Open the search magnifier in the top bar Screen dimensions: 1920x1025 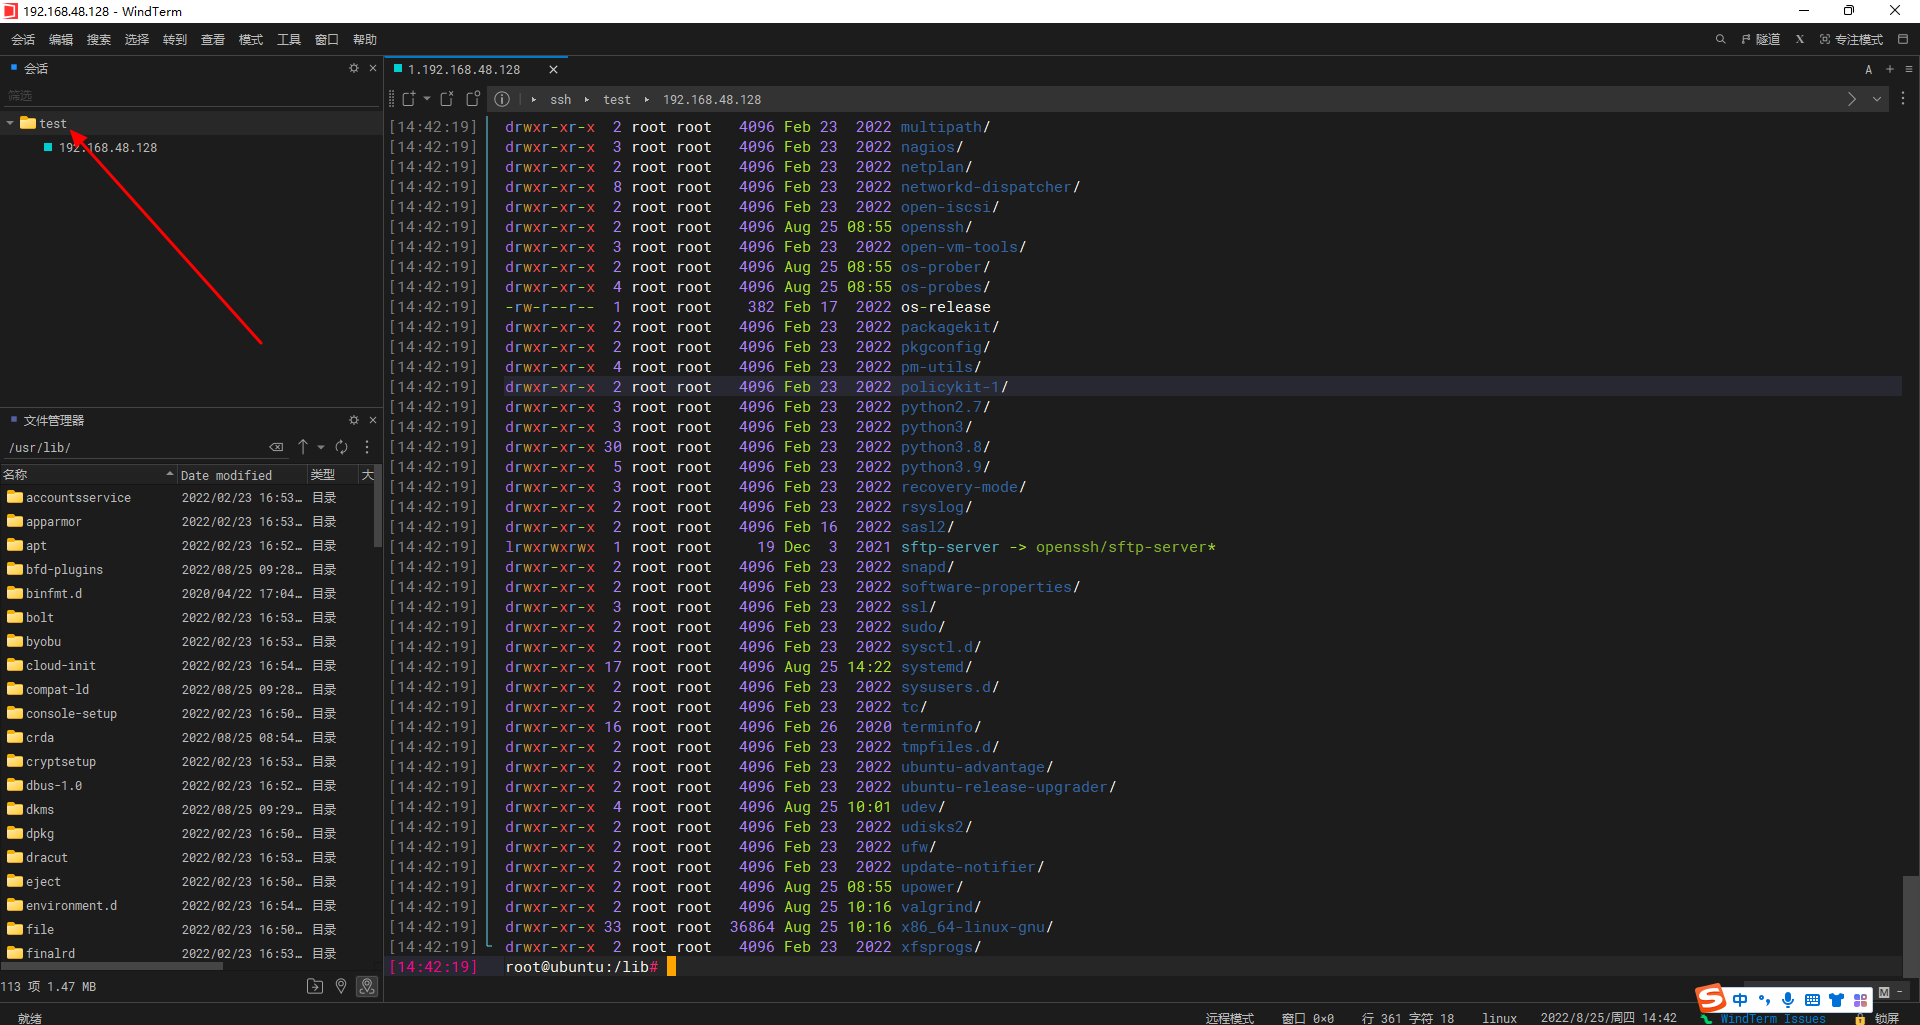1721,40
